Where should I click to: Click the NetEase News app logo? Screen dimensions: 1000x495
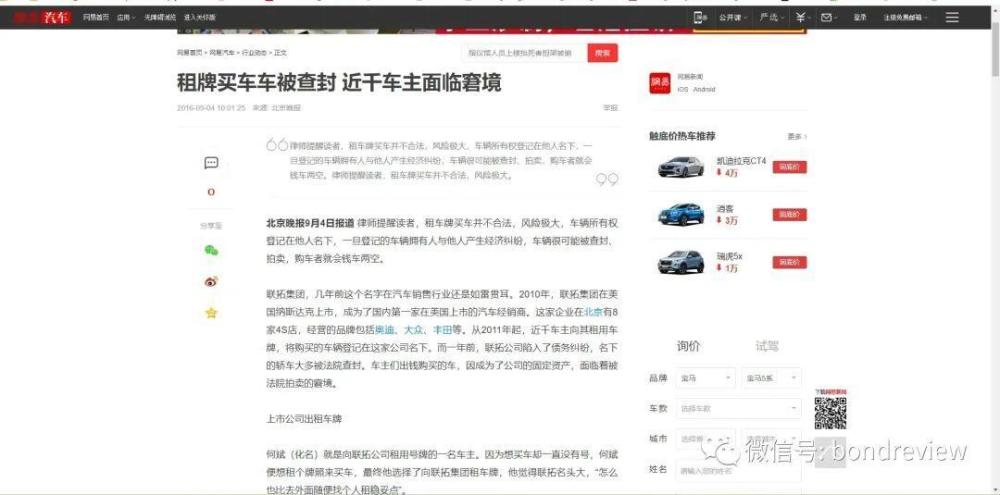click(x=660, y=82)
